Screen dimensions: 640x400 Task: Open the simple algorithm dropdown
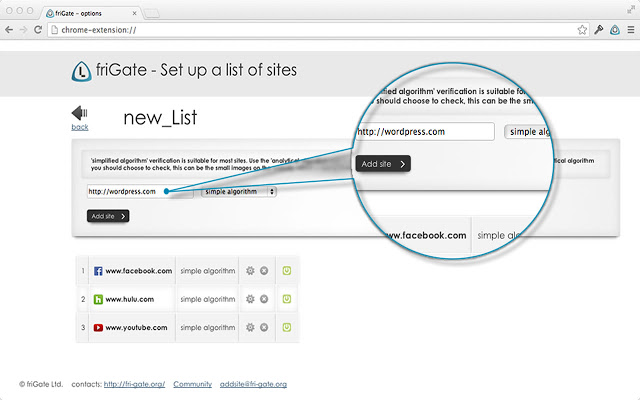(239, 191)
